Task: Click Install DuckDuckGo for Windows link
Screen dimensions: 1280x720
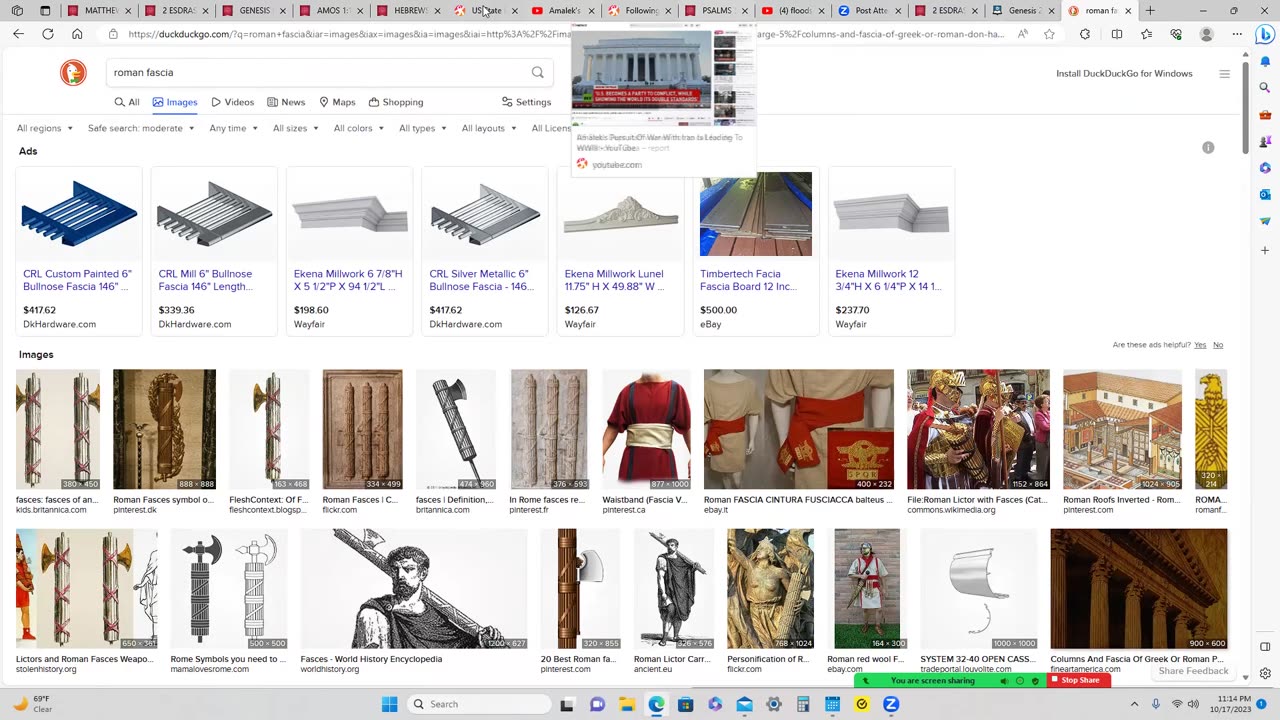Action: tap(1124, 73)
